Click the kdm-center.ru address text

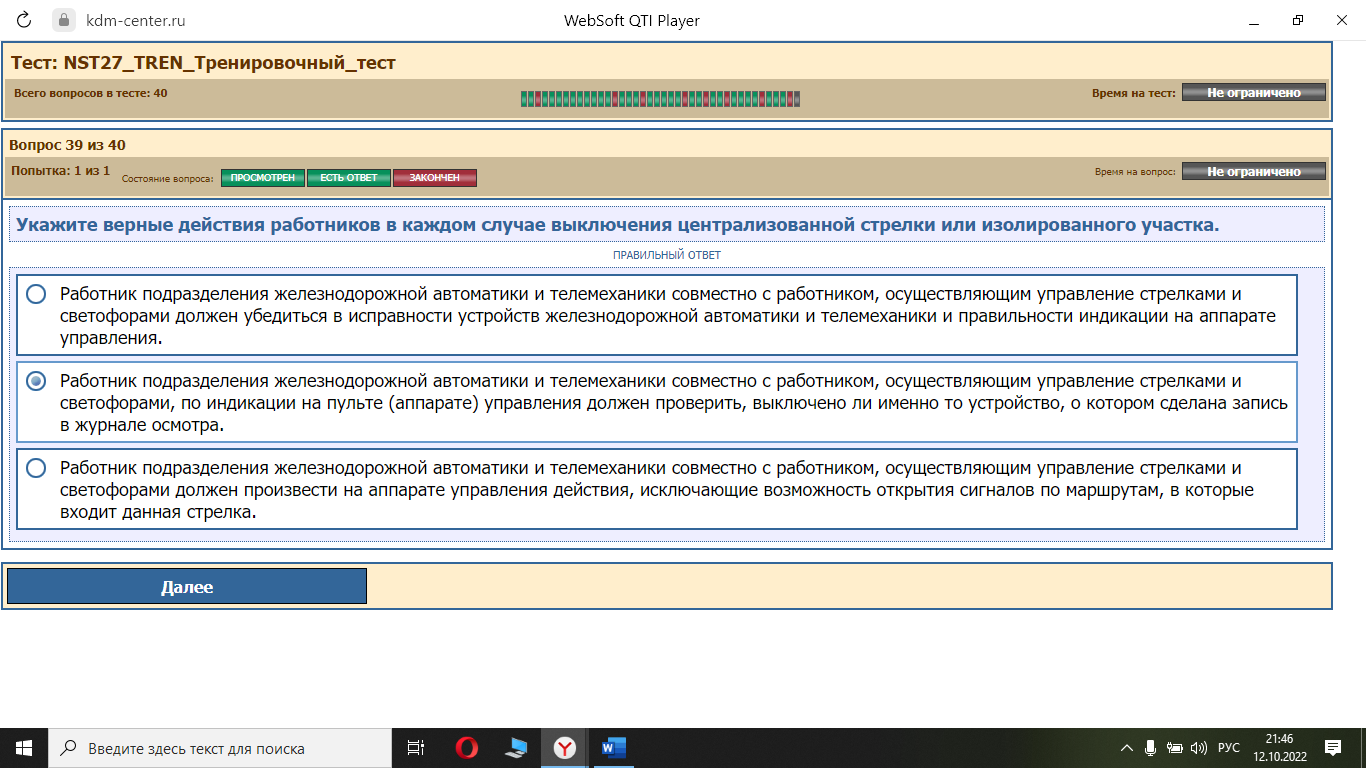point(135,20)
